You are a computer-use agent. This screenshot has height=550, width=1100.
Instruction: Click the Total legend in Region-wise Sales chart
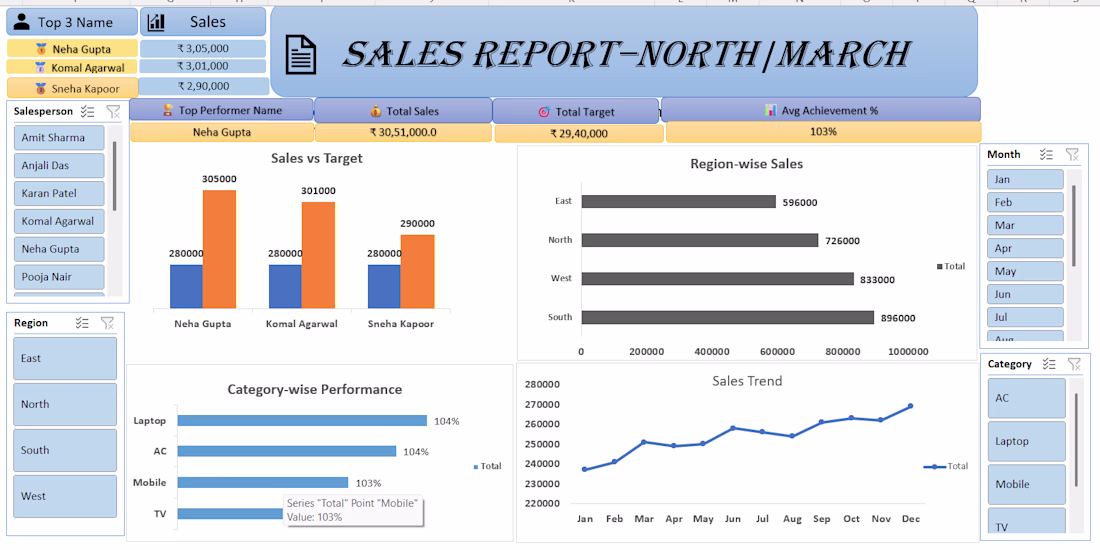pyautogui.click(x=951, y=267)
